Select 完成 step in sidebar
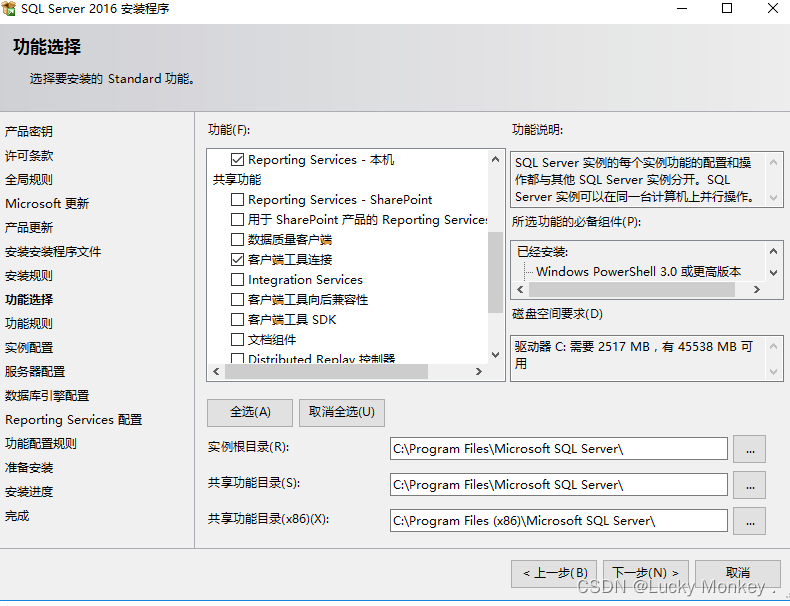The height and width of the screenshot is (606, 790). click(17, 516)
